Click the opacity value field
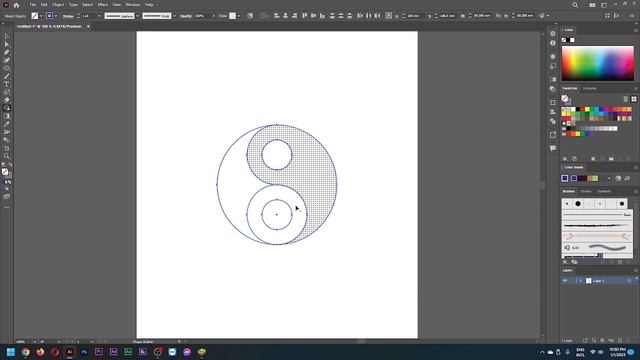The width and height of the screenshot is (640, 360). (202, 16)
